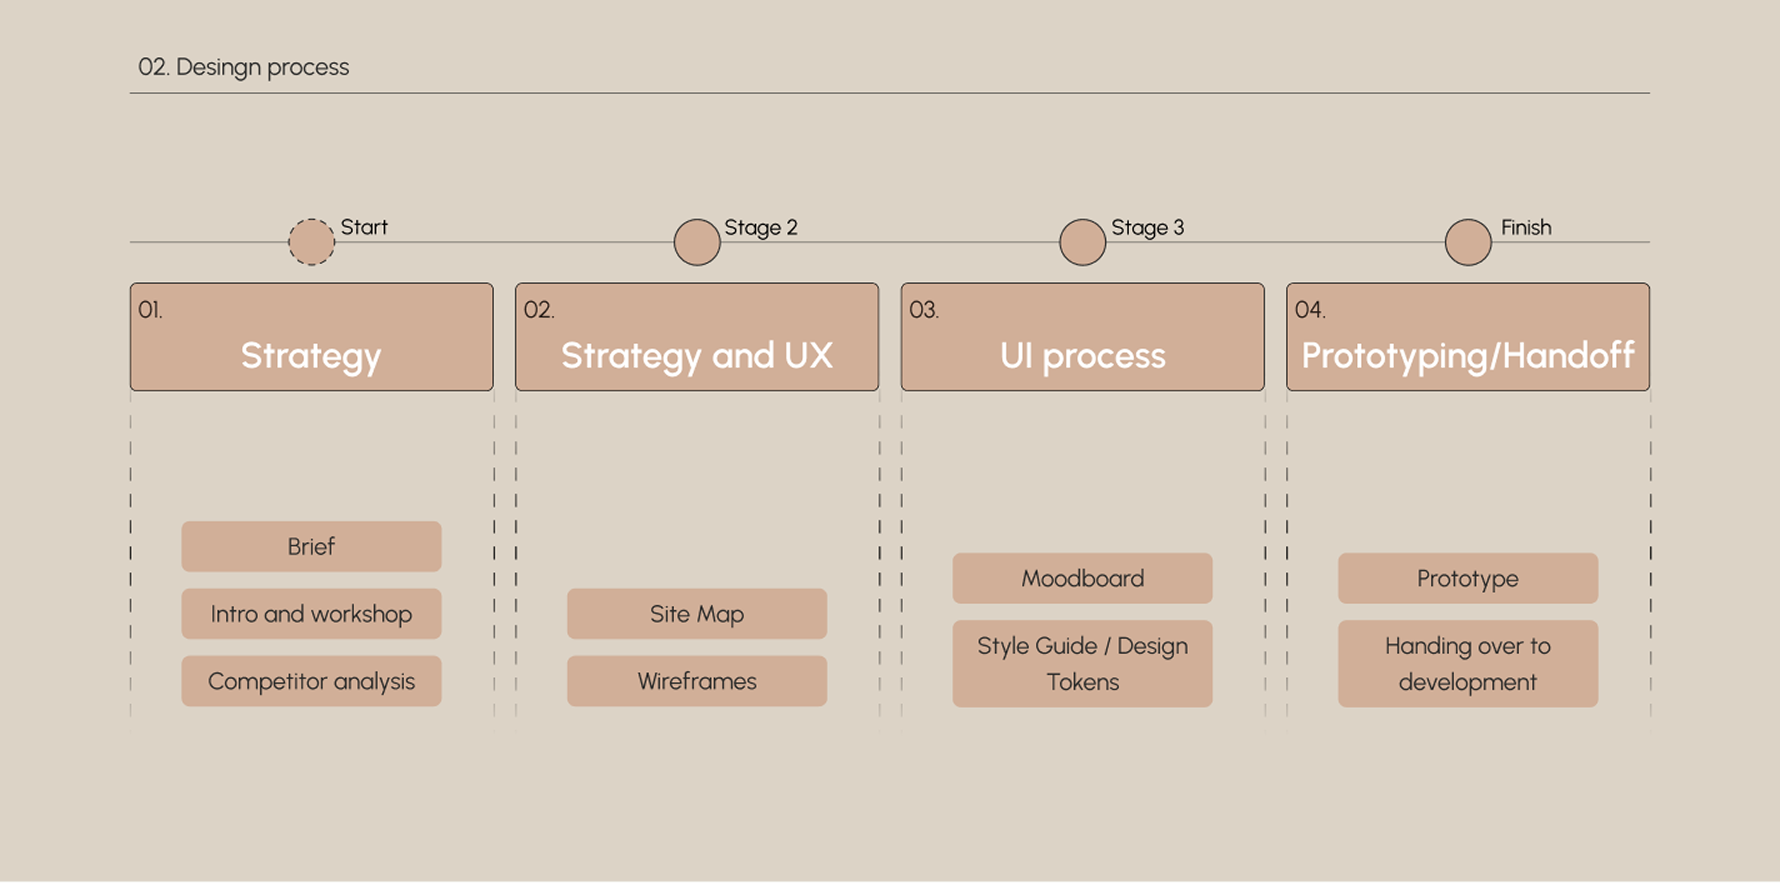Select the Intro and workshop item

(x=311, y=614)
